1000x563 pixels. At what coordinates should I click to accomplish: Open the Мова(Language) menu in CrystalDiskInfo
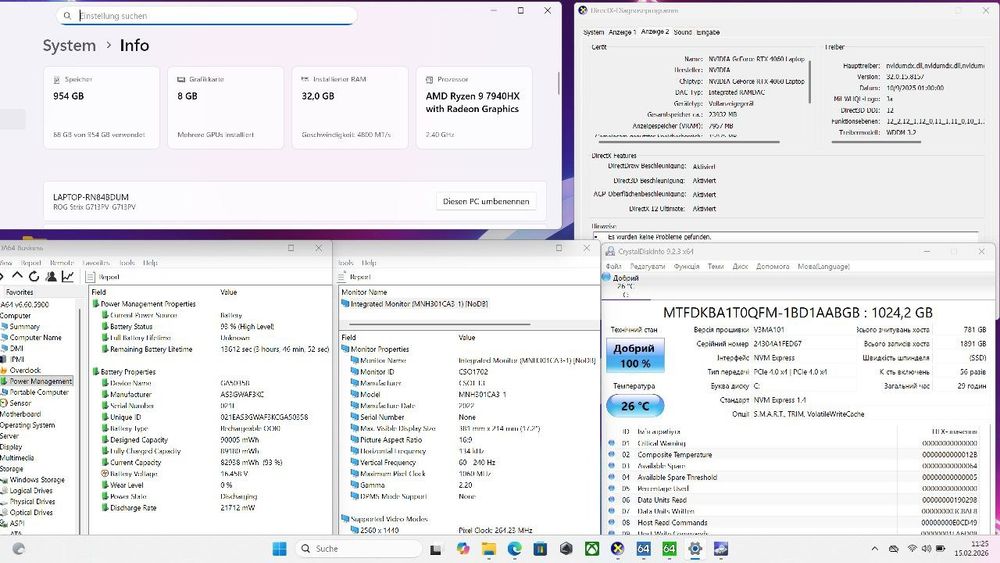click(823, 267)
